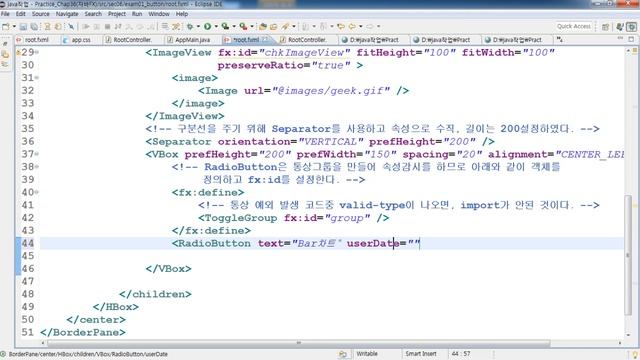Image resolution: width=640 pixels, height=360 pixels.
Task: Click the Smart Insert status entry
Action: coord(421,354)
